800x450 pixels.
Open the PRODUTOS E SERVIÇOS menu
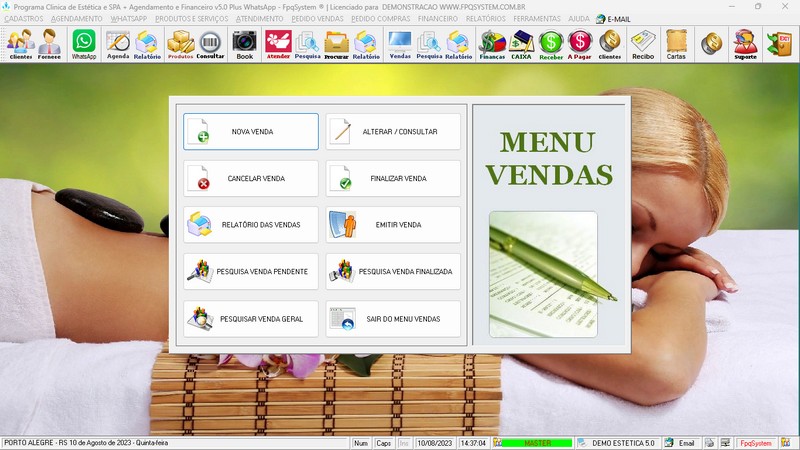click(x=191, y=19)
